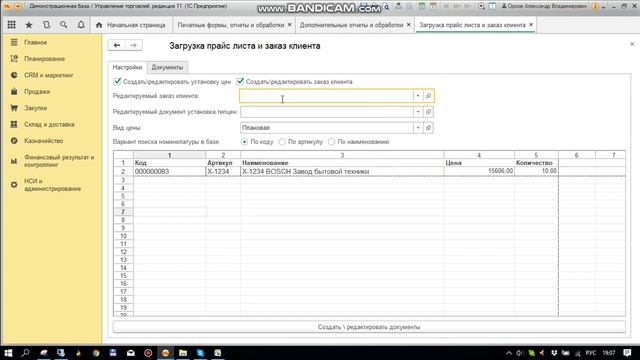Image resolution: width=640 pixels, height=360 pixels.
Task: Select cell with code 000000083
Action: (x=169, y=171)
